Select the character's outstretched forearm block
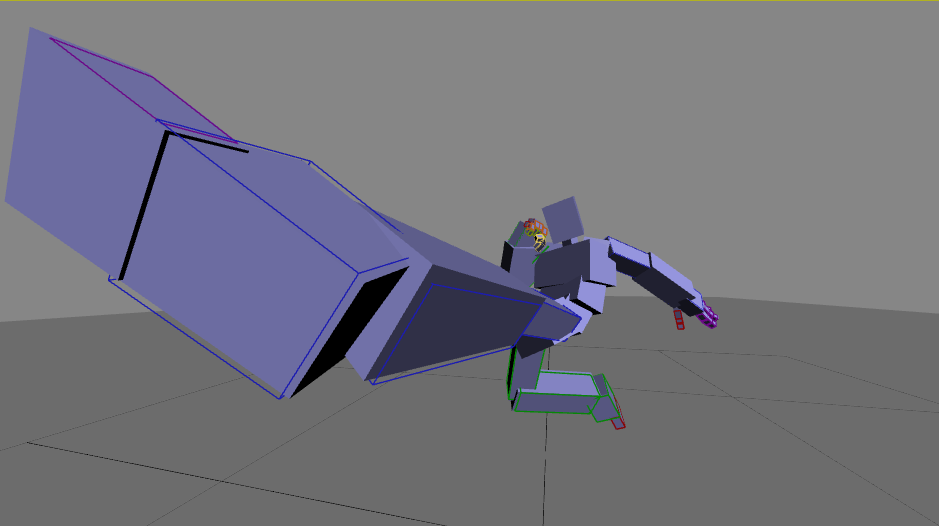This screenshot has width=939, height=526. click(x=670, y=280)
